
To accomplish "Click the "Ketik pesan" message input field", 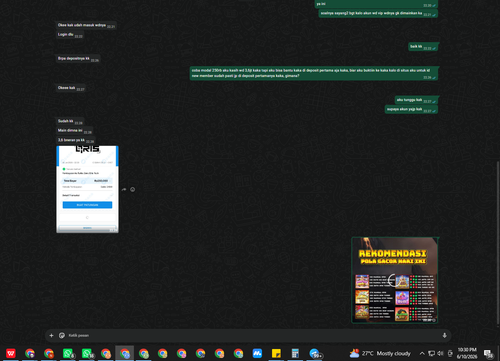I will (x=253, y=335).
